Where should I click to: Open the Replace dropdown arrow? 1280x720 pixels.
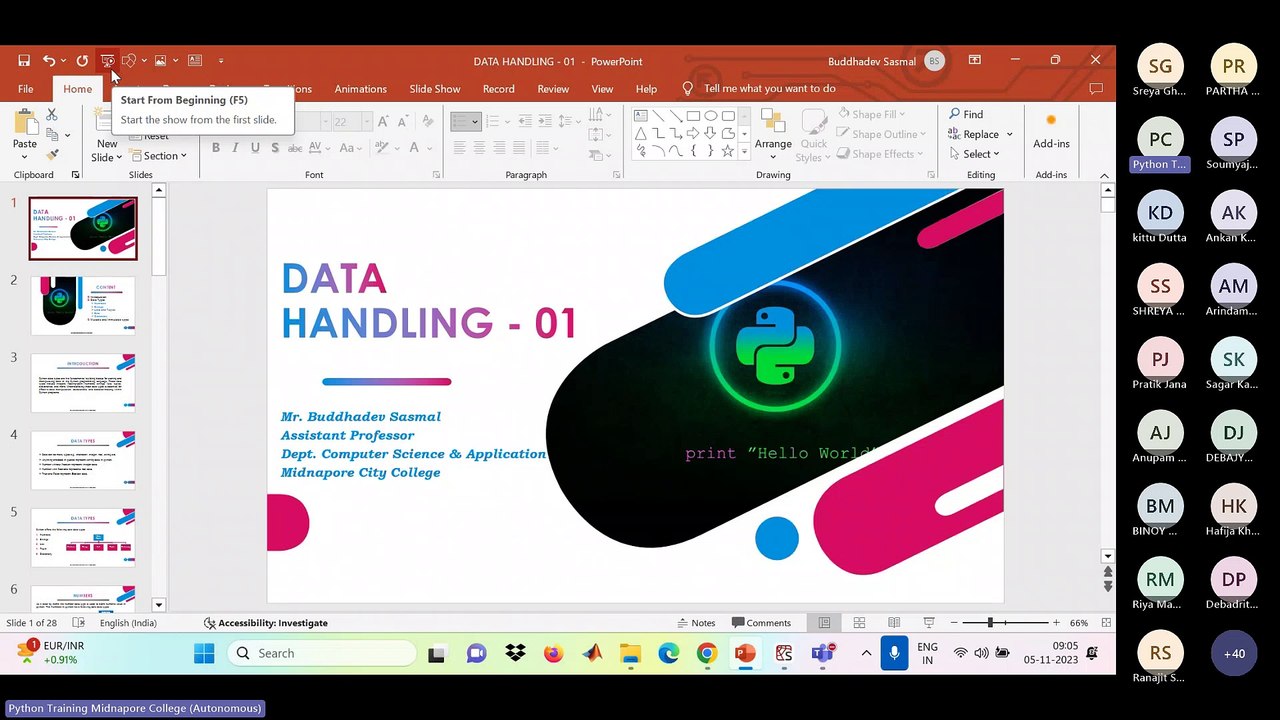1010,134
